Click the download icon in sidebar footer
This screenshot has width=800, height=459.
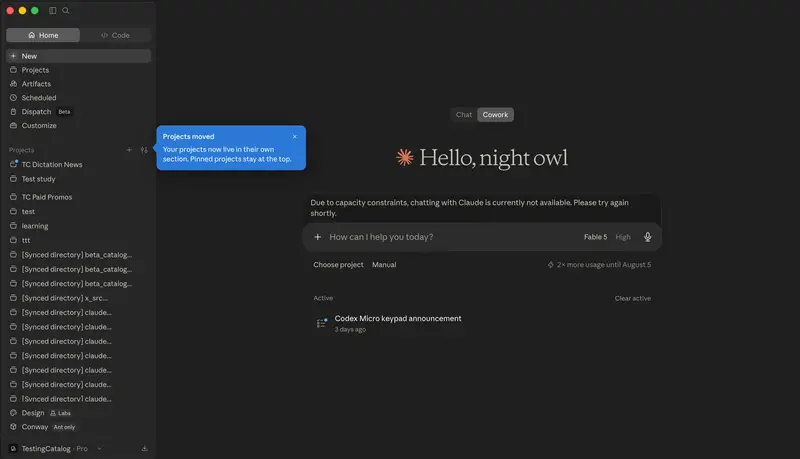[144, 449]
